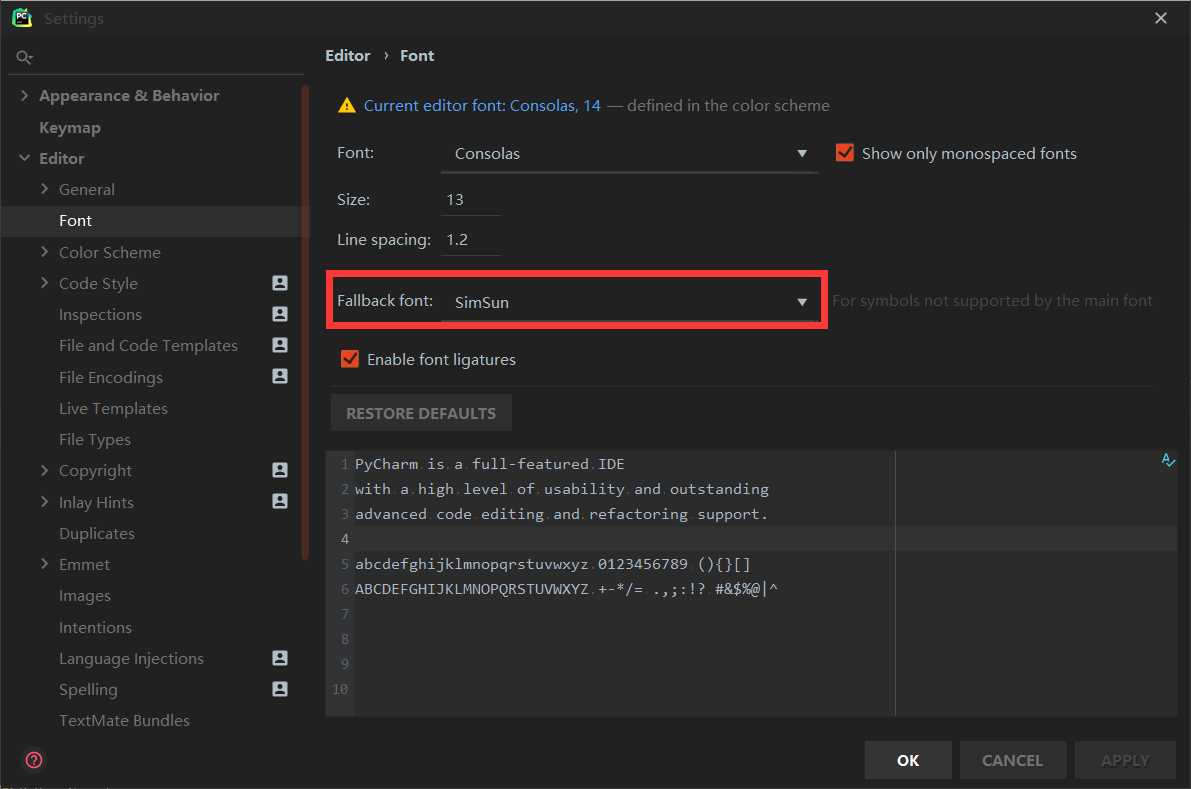The height and width of the screenshot is (789, 1191).
Task: Expand the Color Scheme subsection
Action: [x=44, y=252]
